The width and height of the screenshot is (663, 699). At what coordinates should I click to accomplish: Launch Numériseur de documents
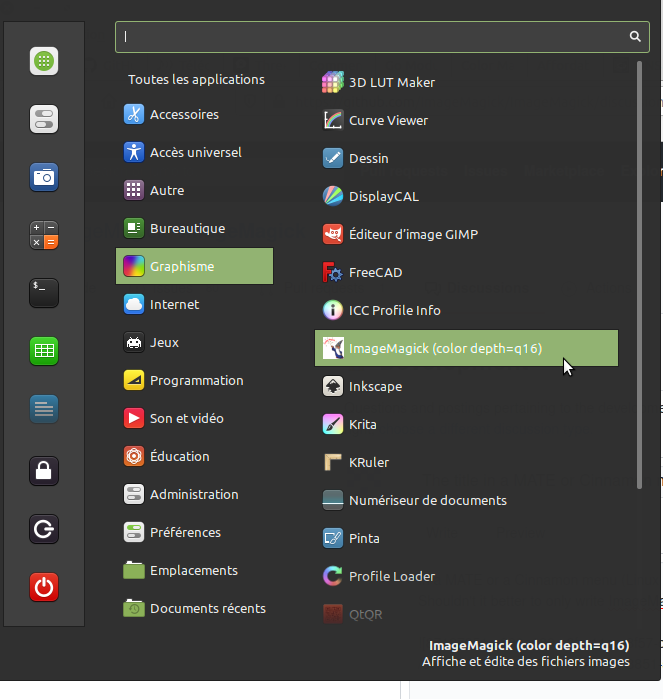(x=466, y=500)
